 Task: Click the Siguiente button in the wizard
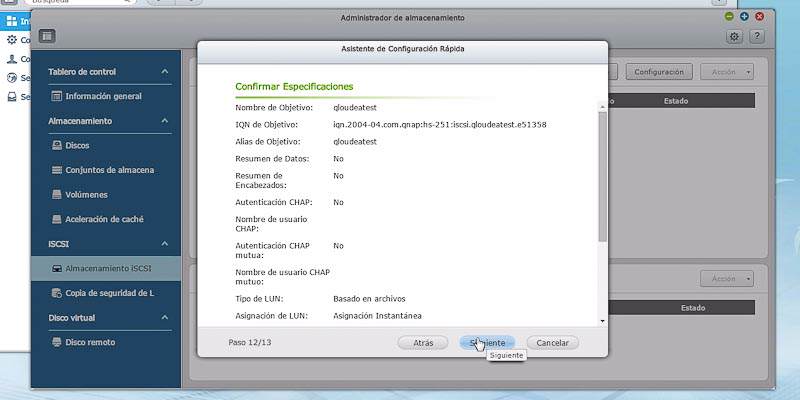pos(487,343)
